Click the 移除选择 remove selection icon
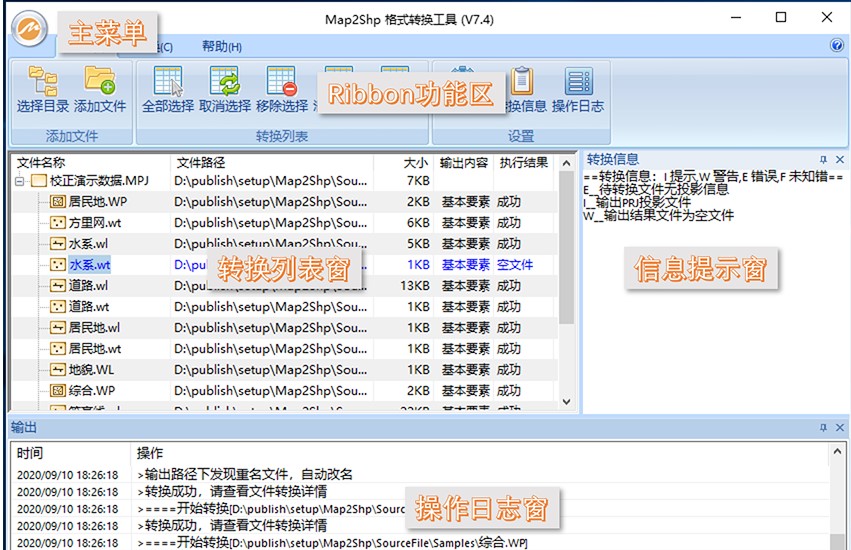 coord(281,82)
